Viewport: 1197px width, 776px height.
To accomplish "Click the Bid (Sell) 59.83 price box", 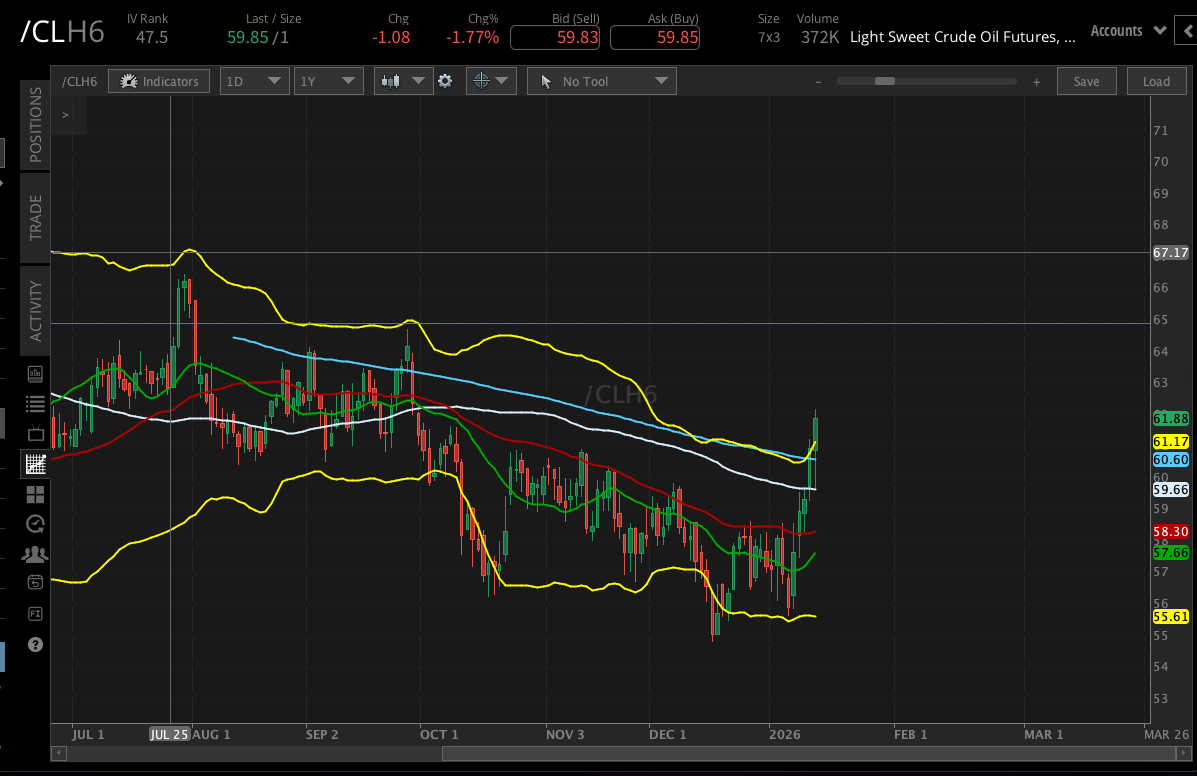I will (x=555, y=37).
